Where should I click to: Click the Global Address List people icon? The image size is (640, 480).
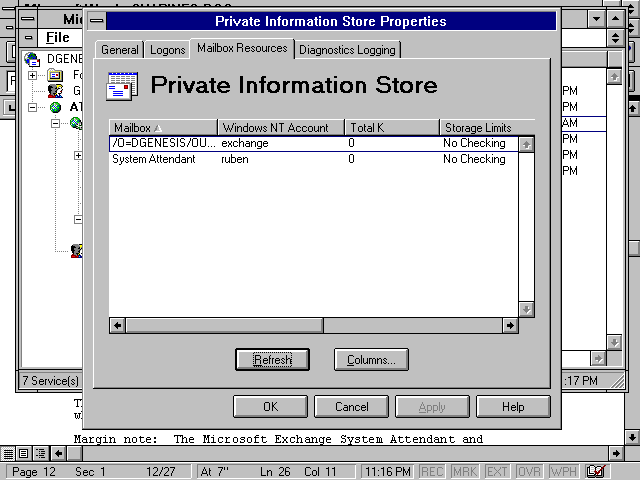55,91
